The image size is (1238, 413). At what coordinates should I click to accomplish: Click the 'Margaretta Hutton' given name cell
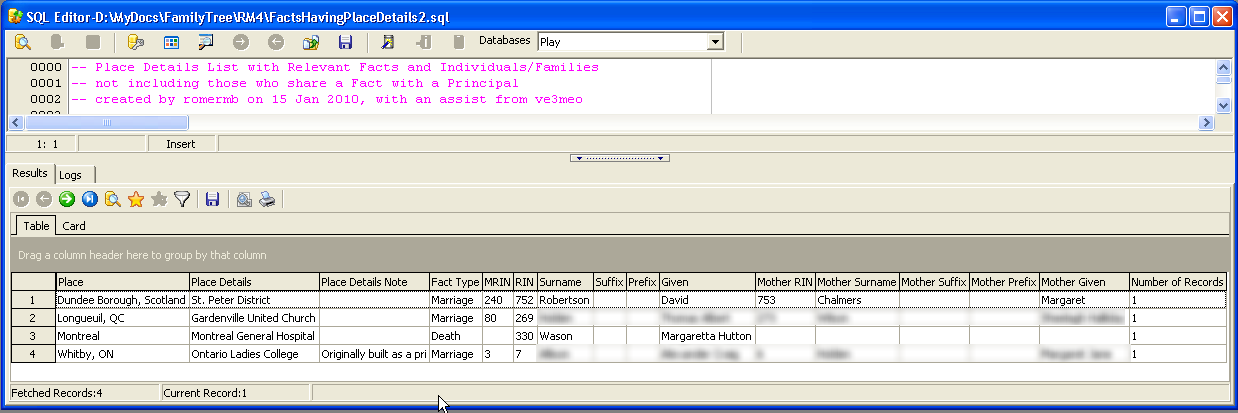coord(707,336)
